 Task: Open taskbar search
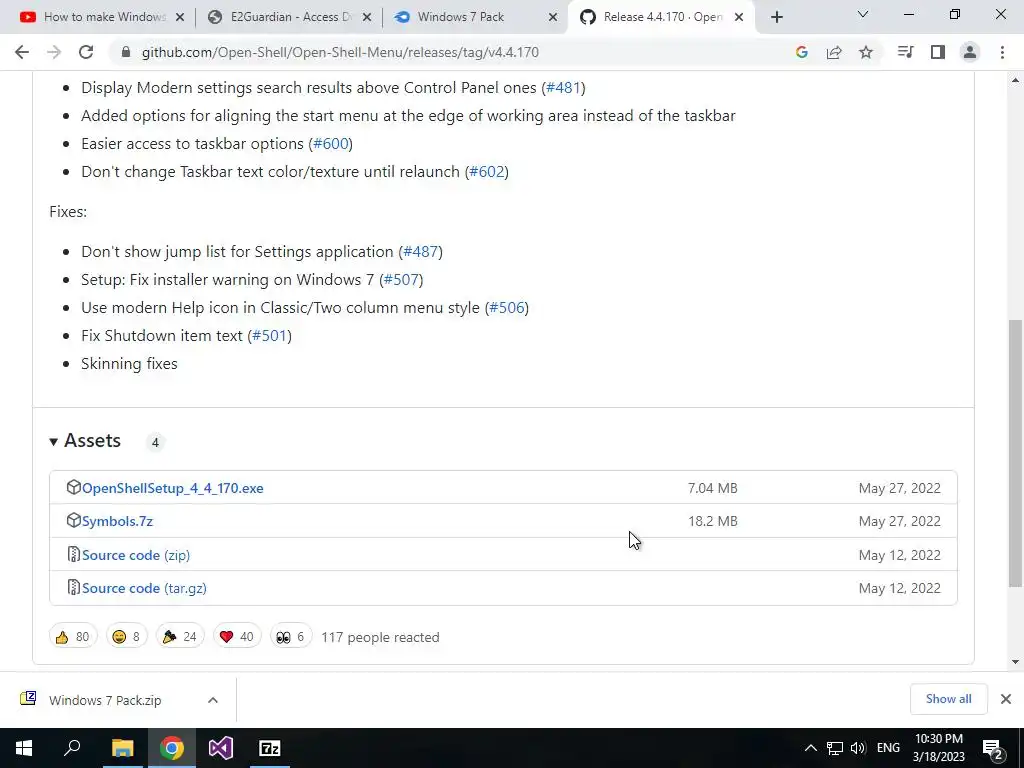click(72, 748)
